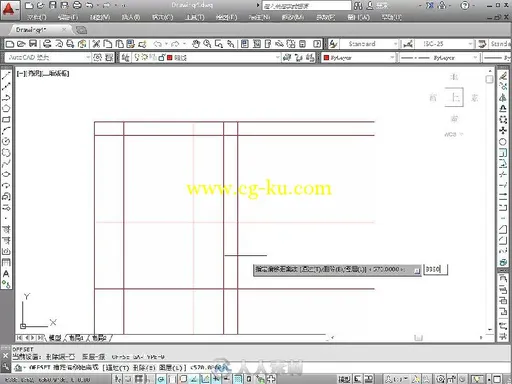This screenshot has width=512, height=384.
Task: Click the Dimension Style icon before ISO-25 dropdown
Action: pyautogui.click(x=408, y=44)
